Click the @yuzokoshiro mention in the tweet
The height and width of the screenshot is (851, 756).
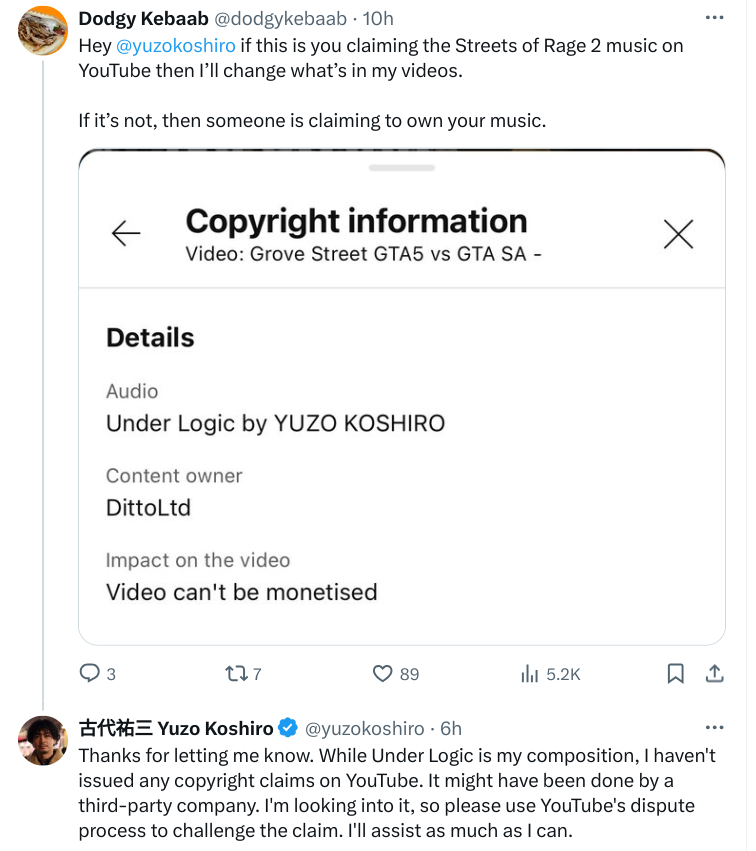(x=176, y=45)
